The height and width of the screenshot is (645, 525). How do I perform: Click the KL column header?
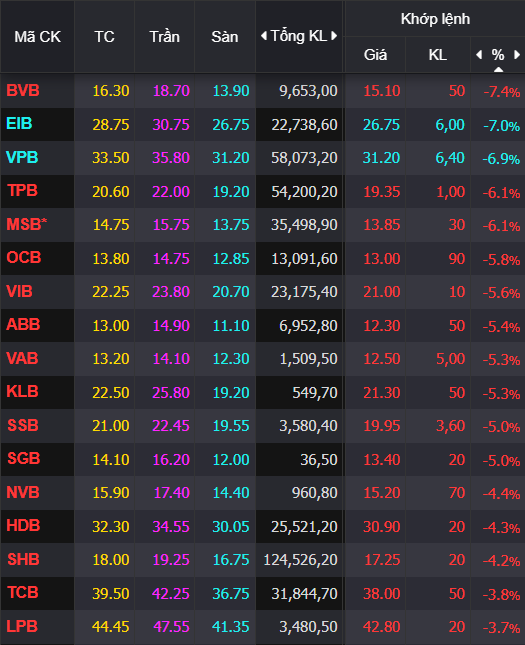click(438, 55)
